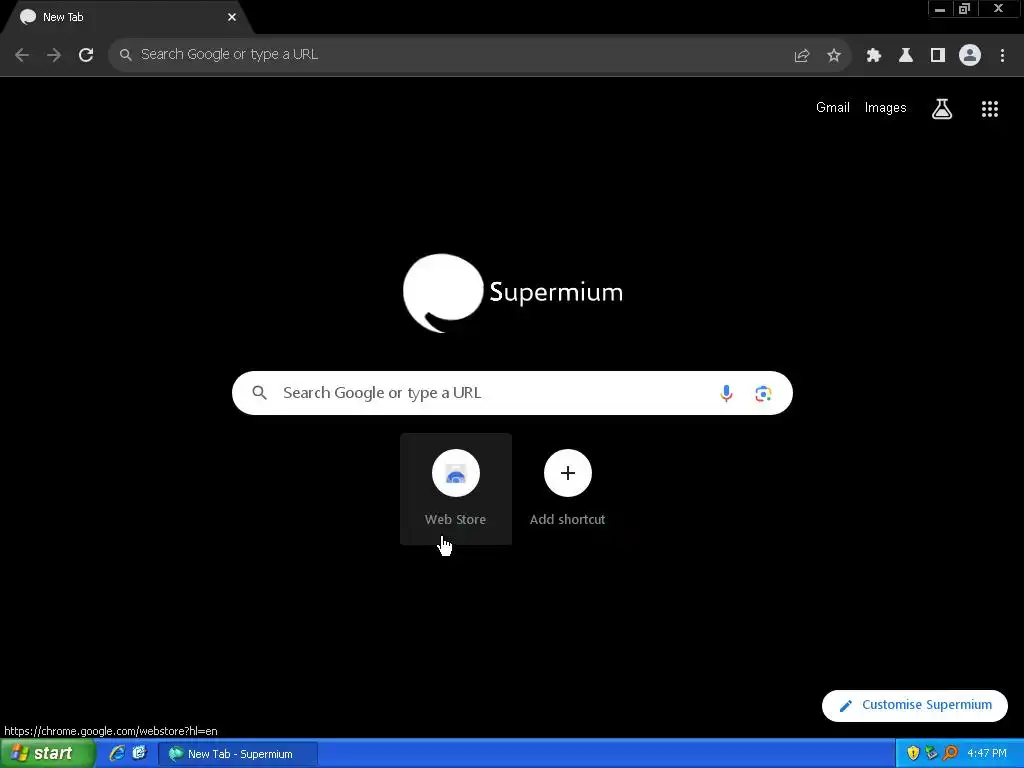Image resolution: width=1024 pixels, height=768 pixels.
Task: Open the Extensions puzzle icon
Action: (874, 56)
